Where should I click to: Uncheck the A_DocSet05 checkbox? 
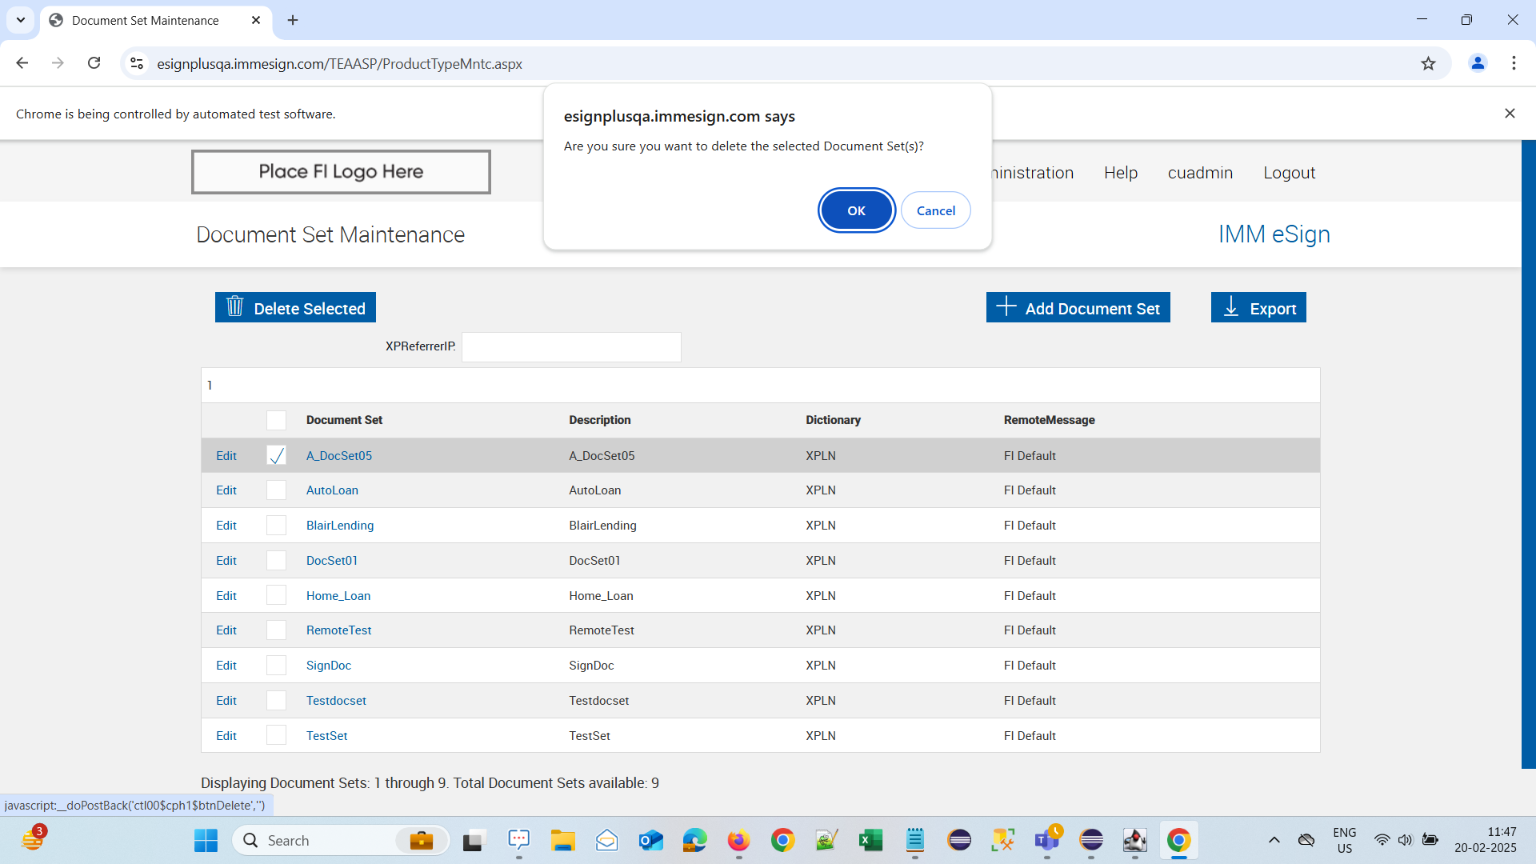[x=276, y=455]
